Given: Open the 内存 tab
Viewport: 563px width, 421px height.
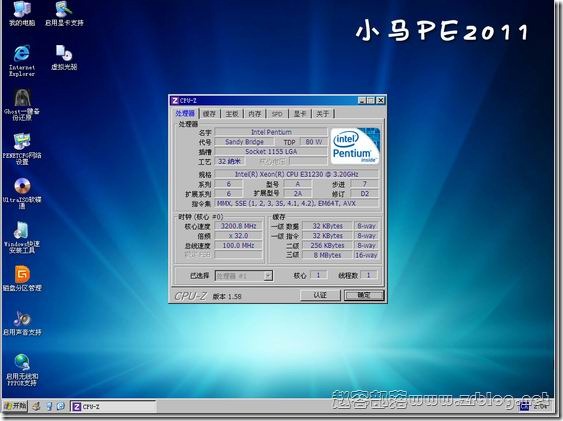Looking at the screenshot, I should 254,114.
